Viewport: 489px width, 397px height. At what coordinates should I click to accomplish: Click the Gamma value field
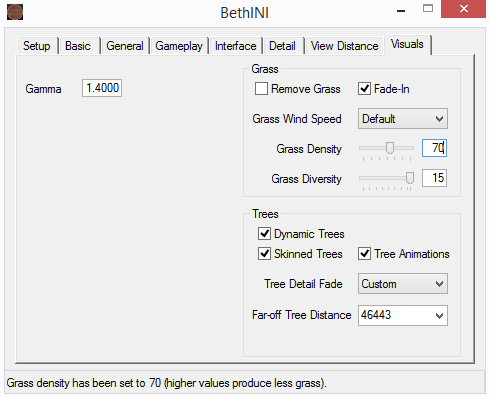(102, 88)
